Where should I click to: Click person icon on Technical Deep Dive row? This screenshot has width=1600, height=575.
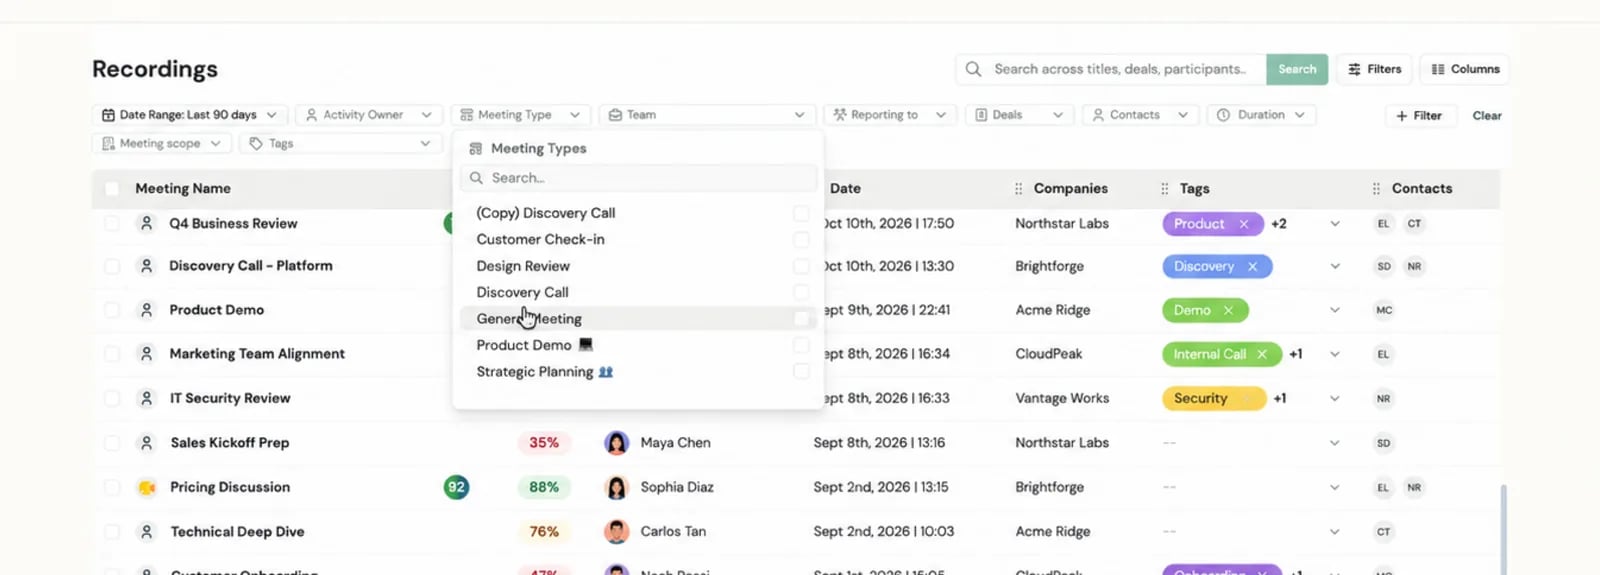point(147,531)
